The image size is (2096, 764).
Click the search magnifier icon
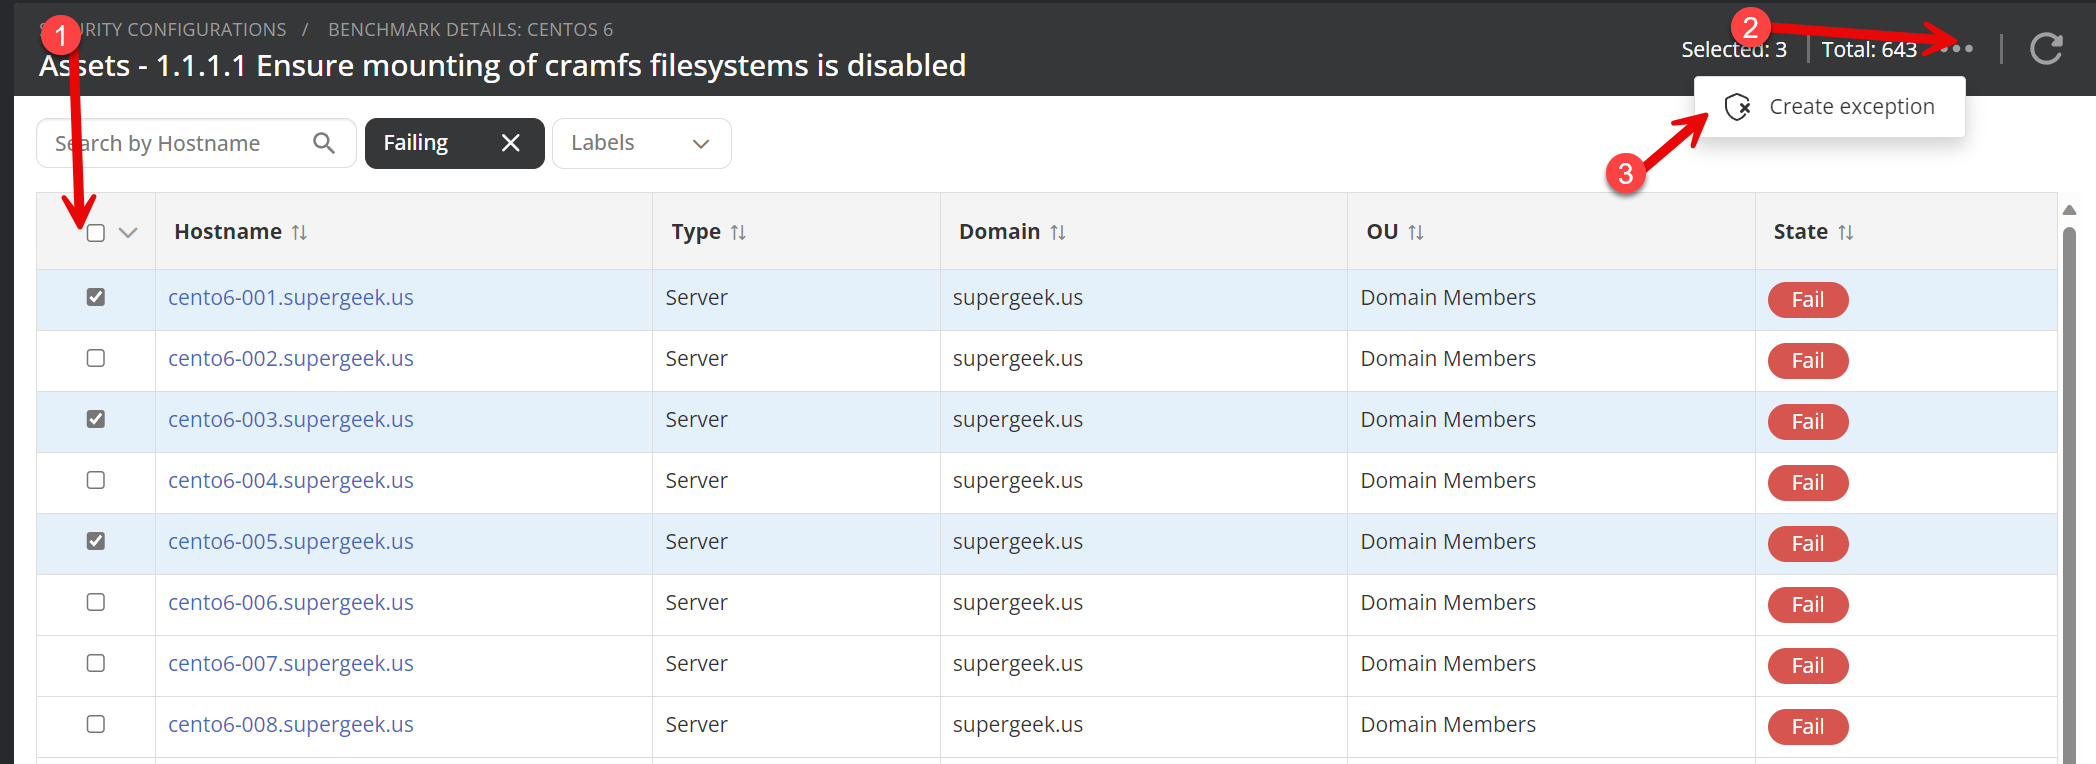[324, 143]
